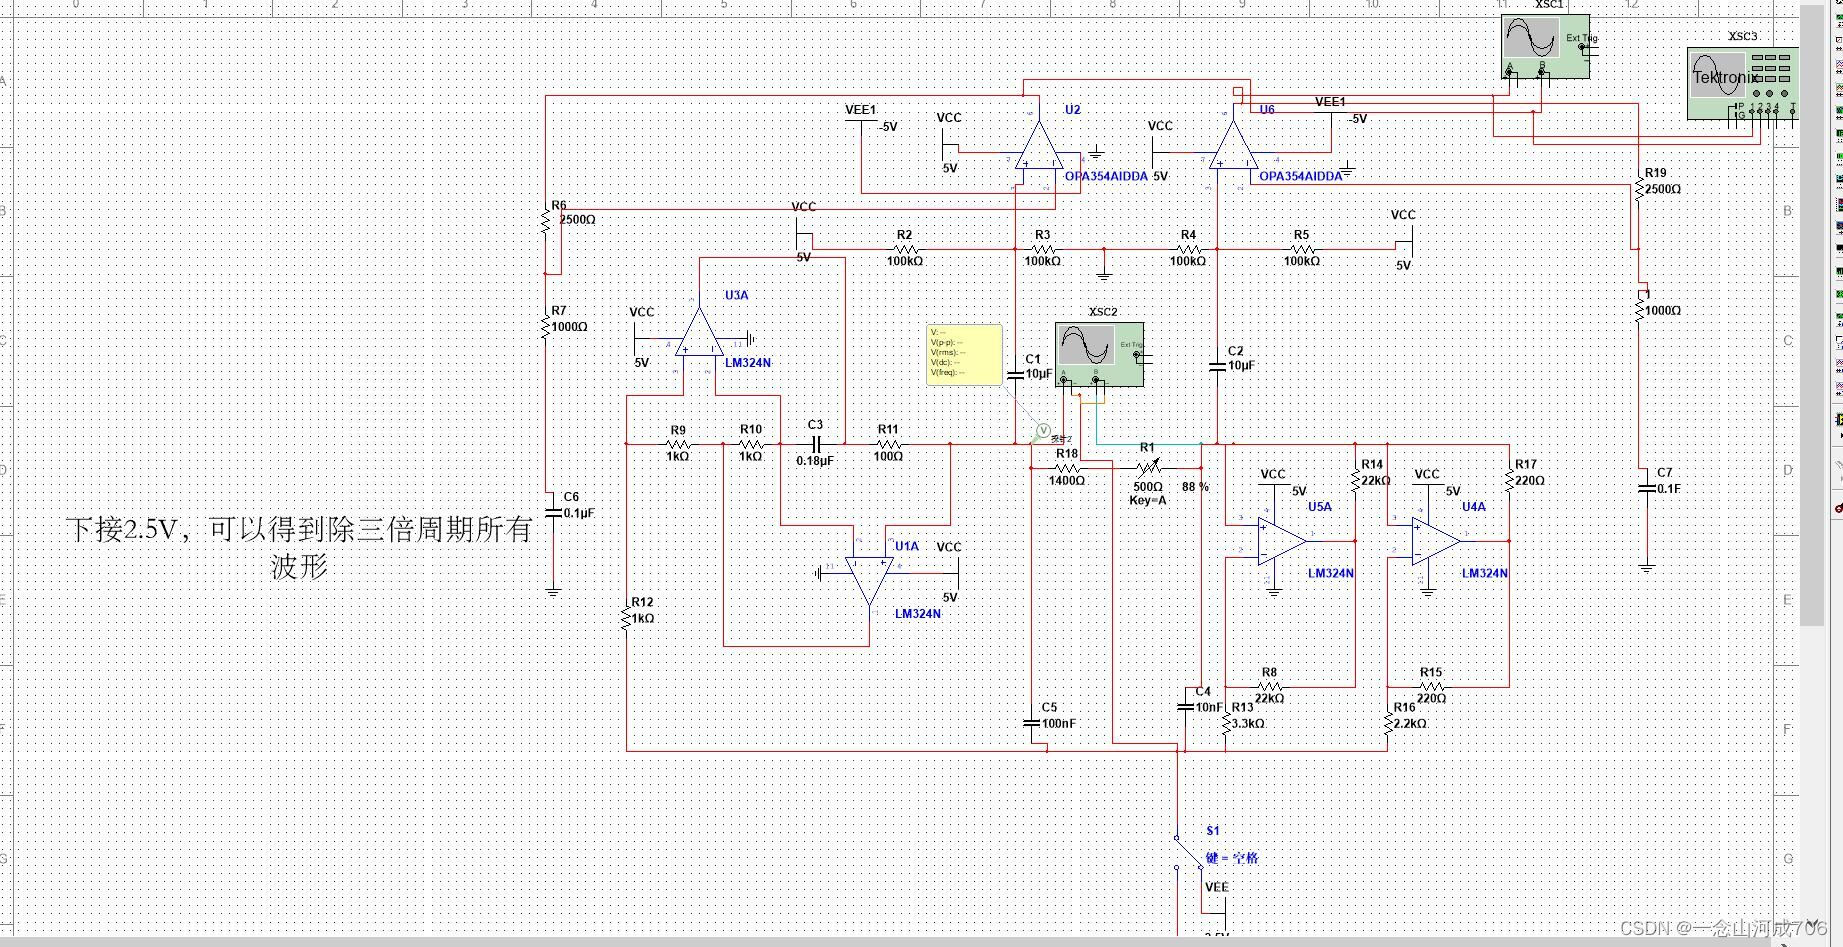Select resistor R16 2.2kΩ
This screenshot has width=1843, height=947.
[1388, 723]
